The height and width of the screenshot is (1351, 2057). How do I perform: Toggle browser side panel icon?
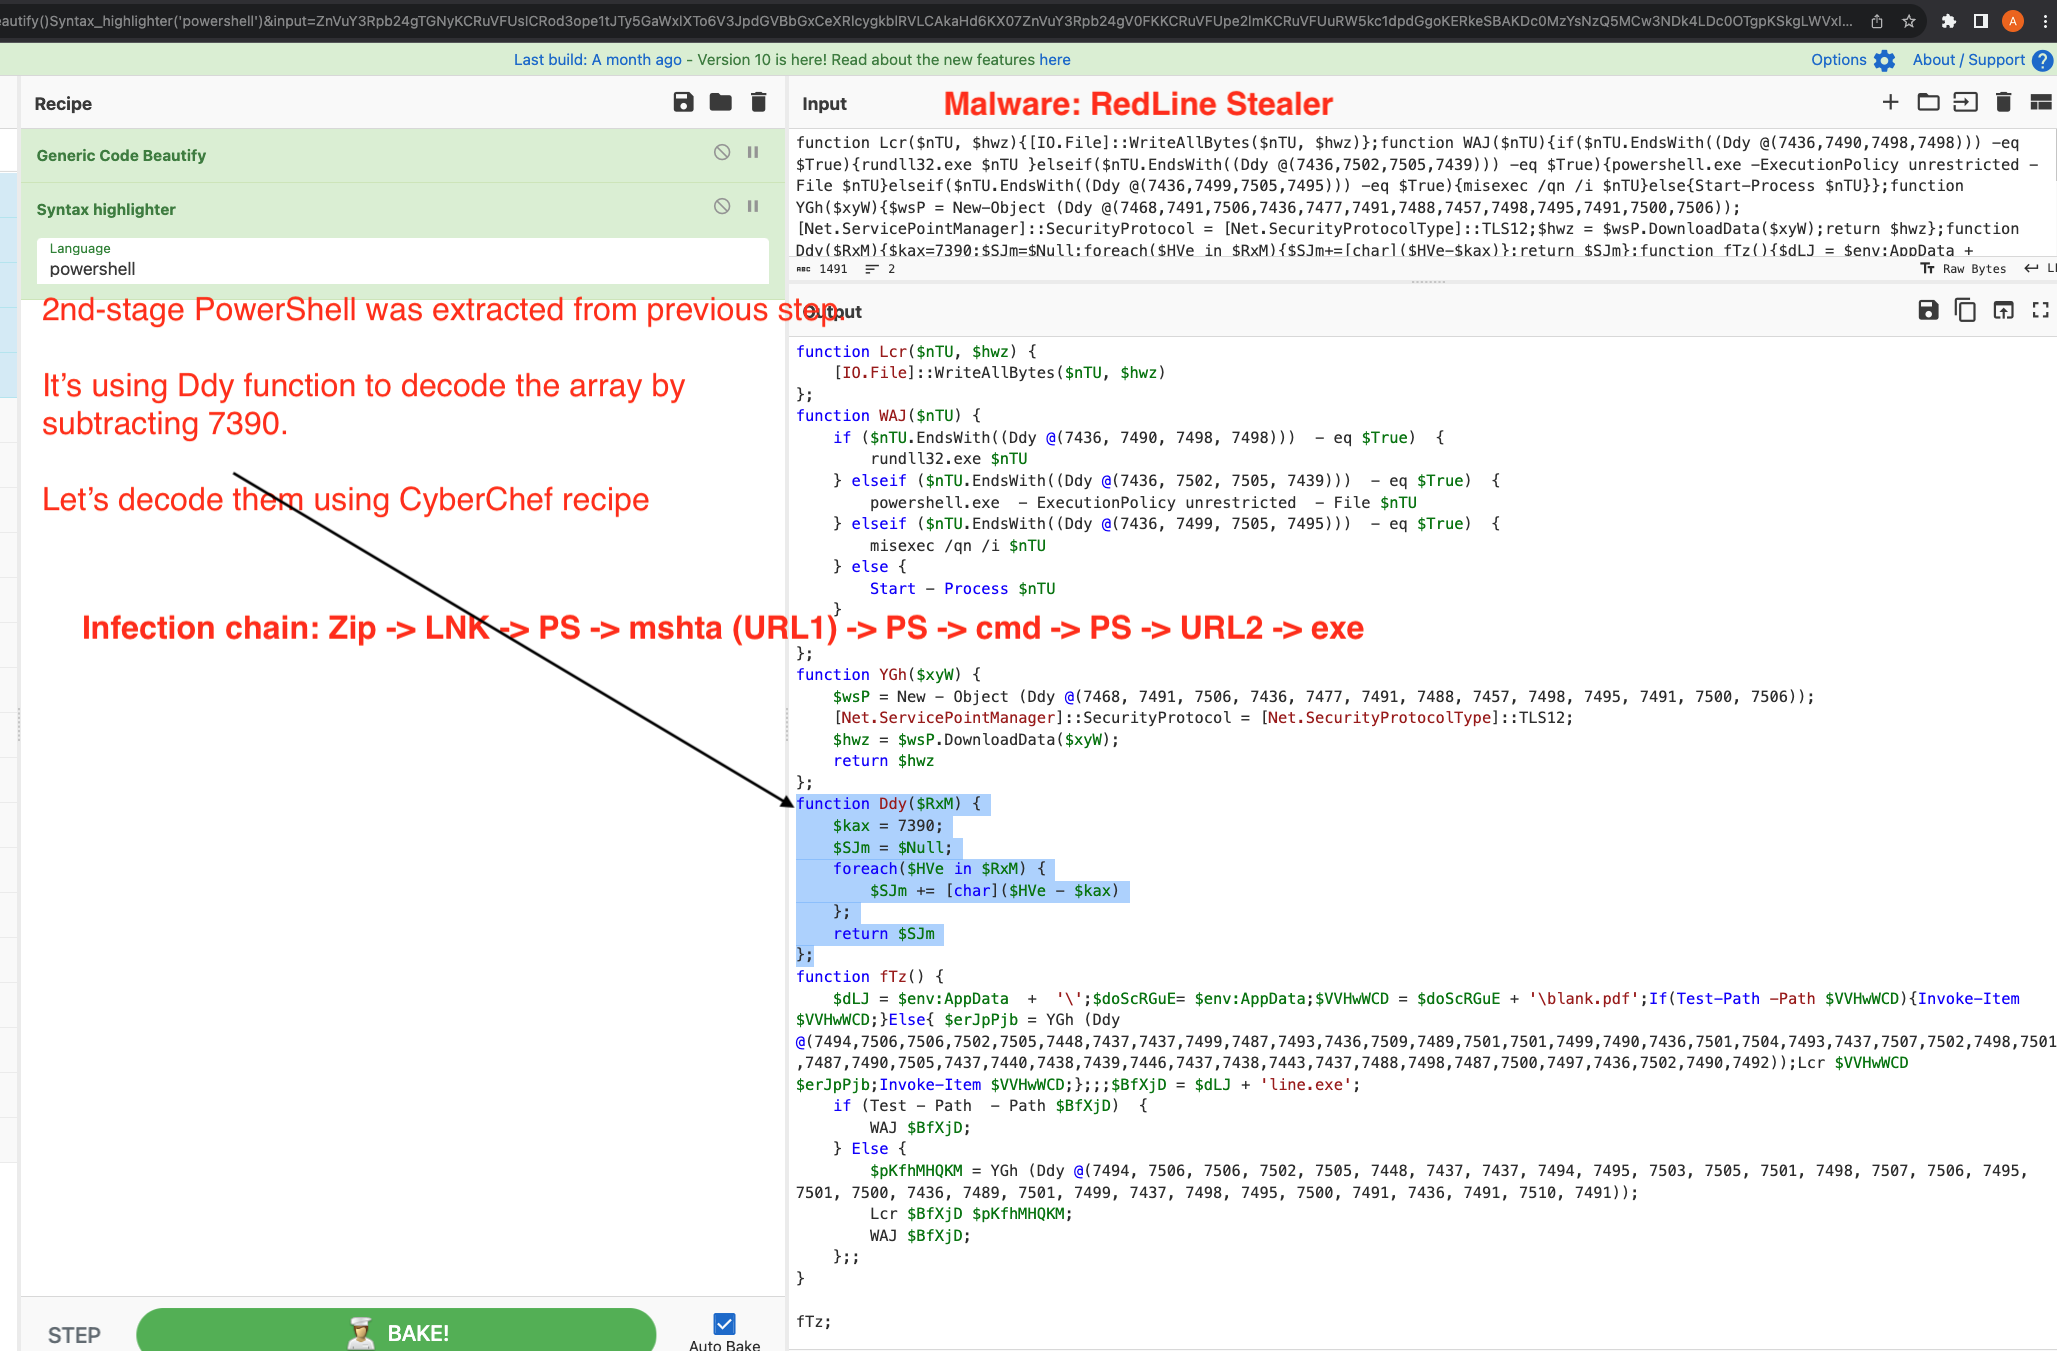pyautogui.click(x=1980, y=21)
